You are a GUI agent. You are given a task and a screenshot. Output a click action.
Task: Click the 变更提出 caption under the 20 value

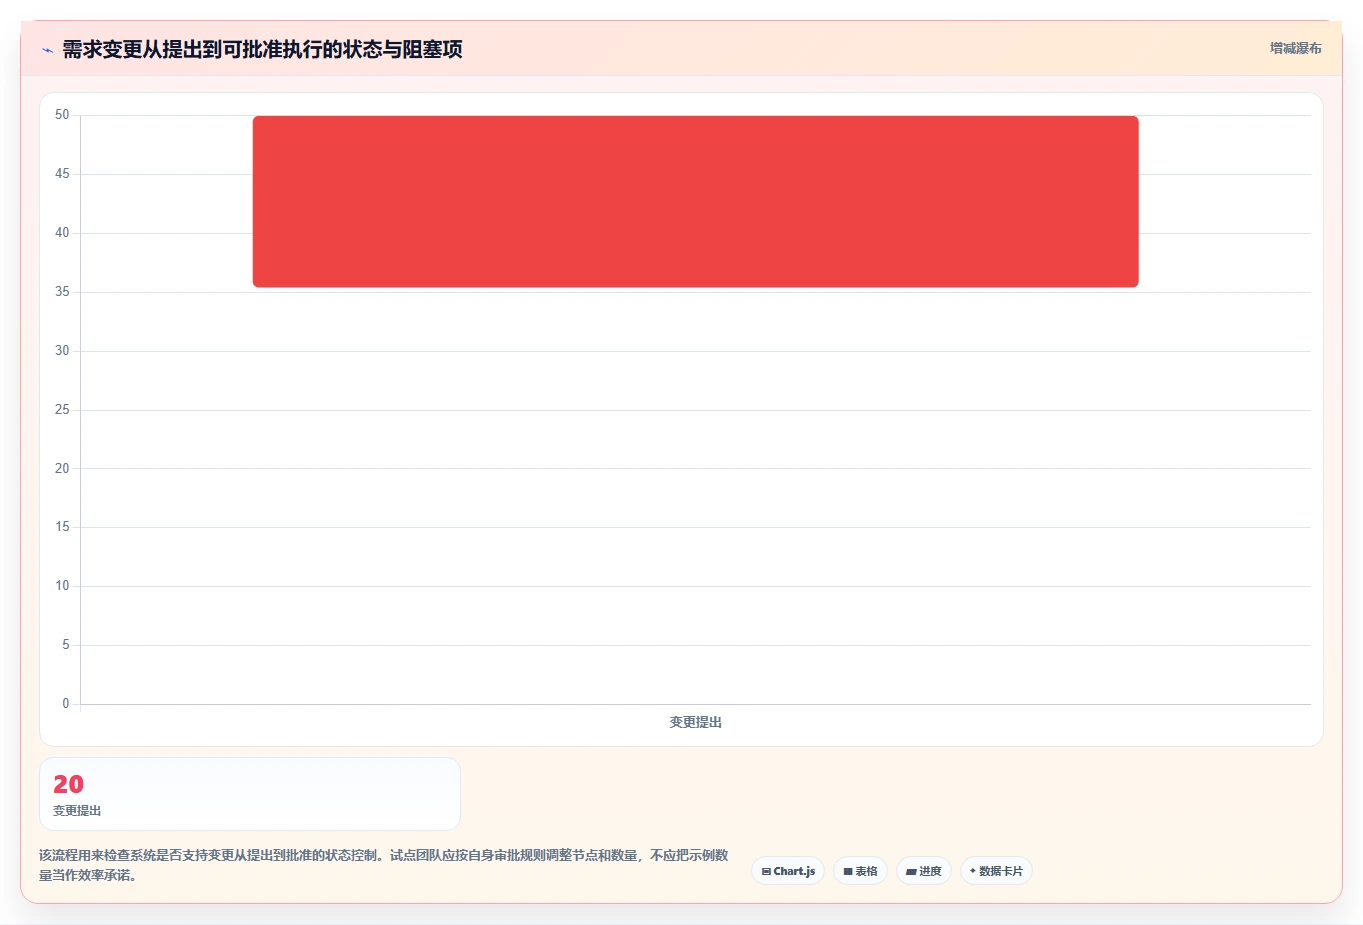tap(77, 811)
